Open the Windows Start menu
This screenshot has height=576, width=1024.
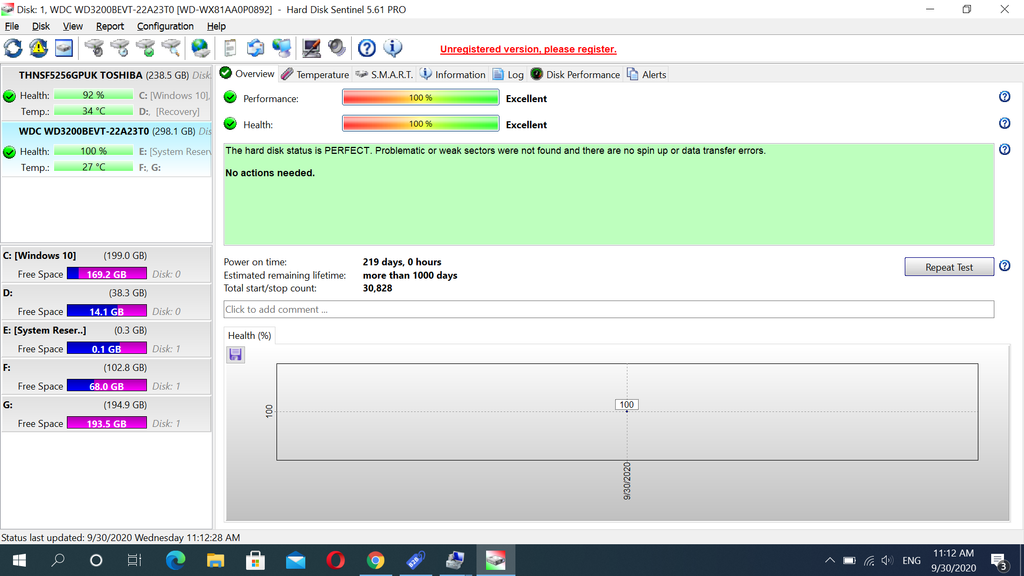coord(19,560)
